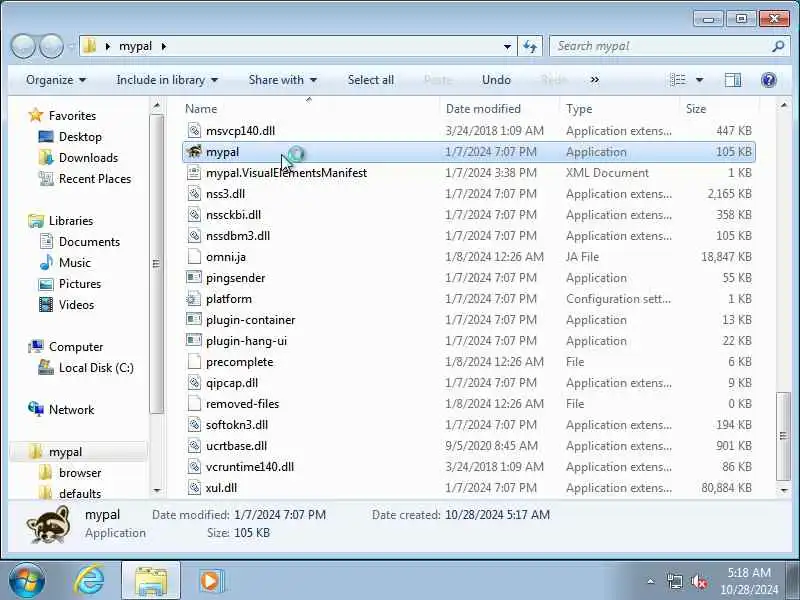Expand the mypal breadcrumb arrow
This screenshot has width=800, height=600.
164,46
